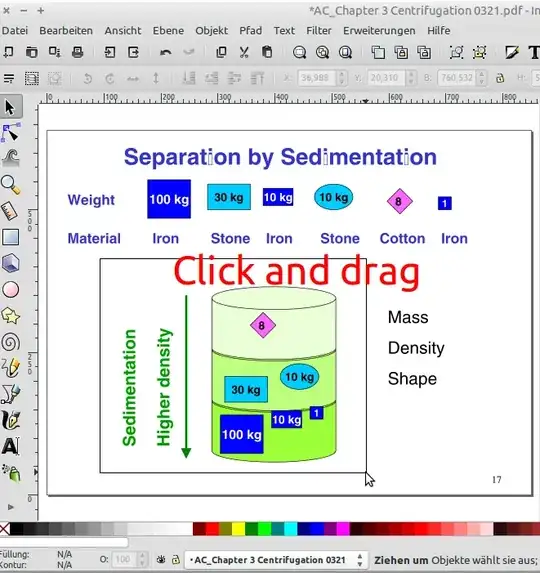
Task: Select the rectangle drawing tool
Action: 11,237
